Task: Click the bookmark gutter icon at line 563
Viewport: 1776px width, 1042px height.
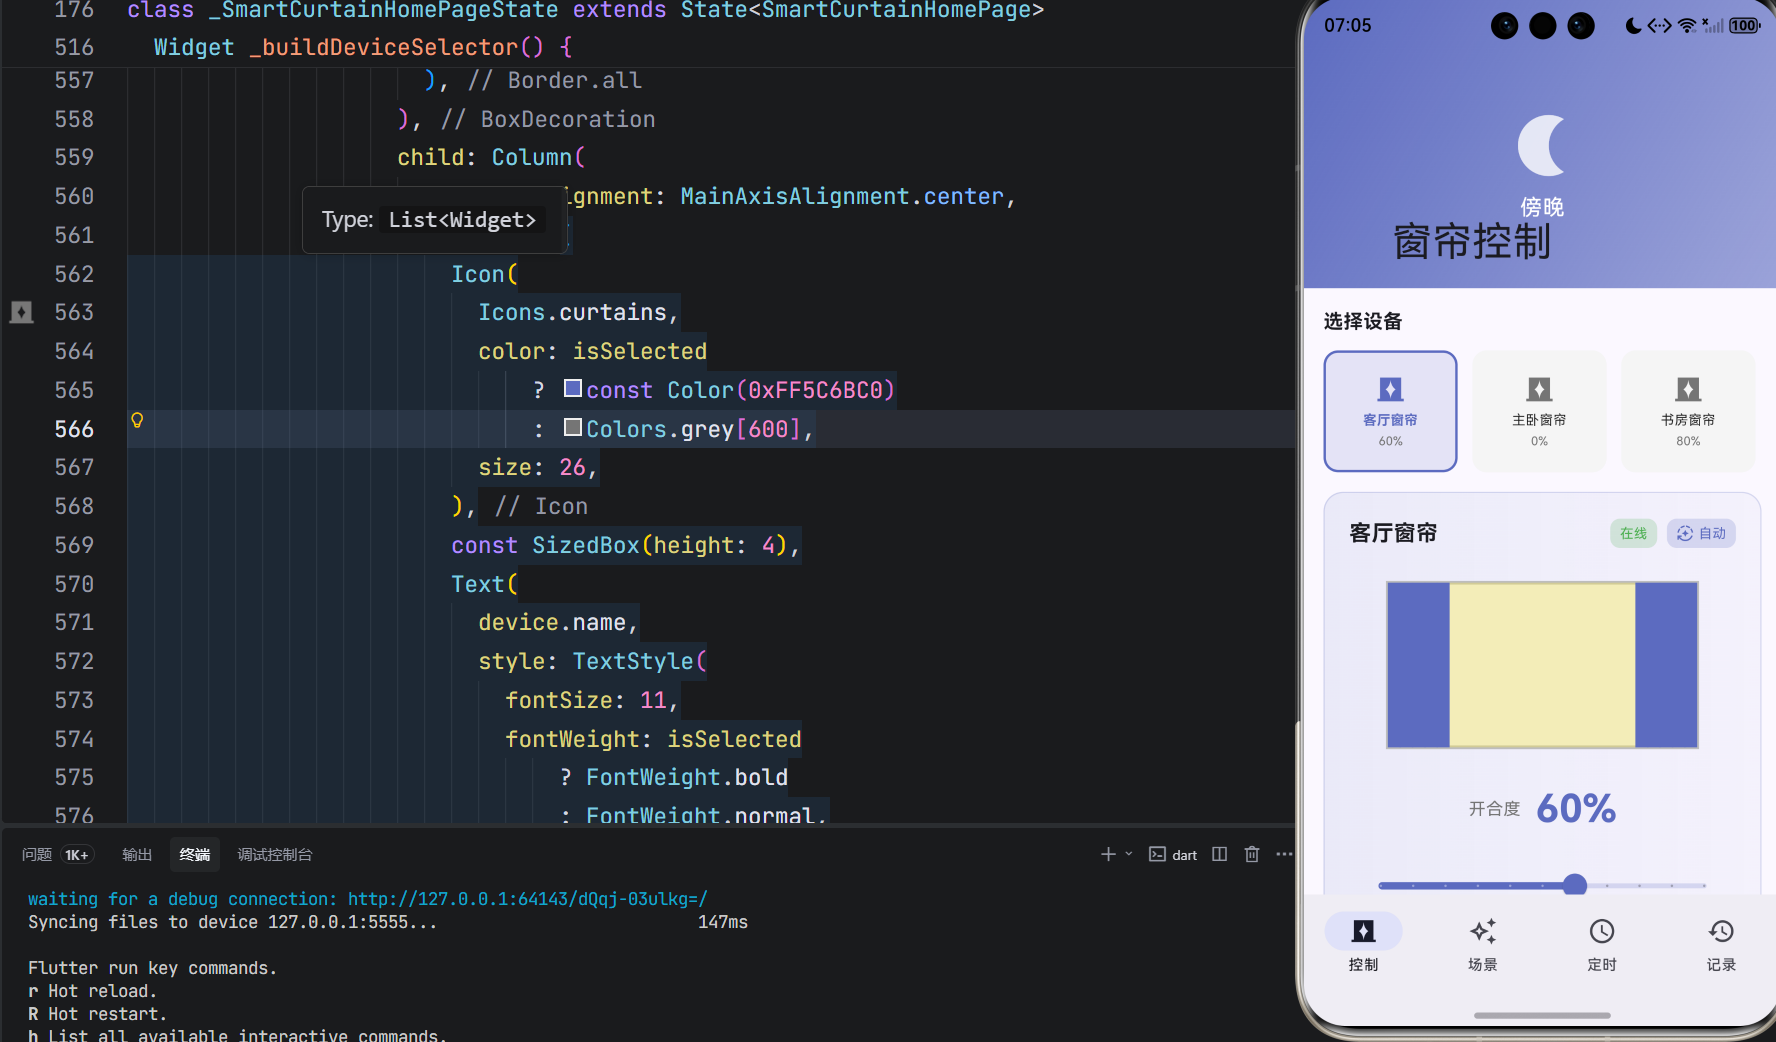Action: click(22, 312)
